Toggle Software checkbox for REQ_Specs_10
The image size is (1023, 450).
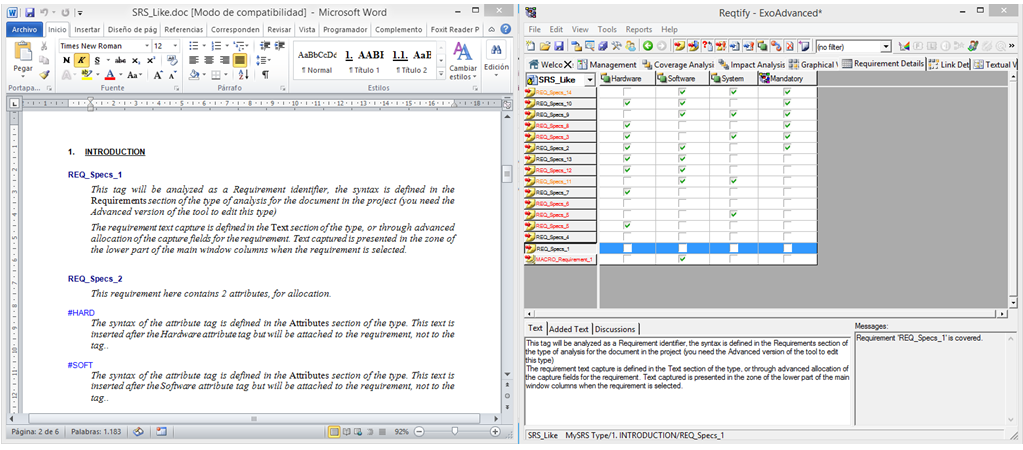point(682,104)
